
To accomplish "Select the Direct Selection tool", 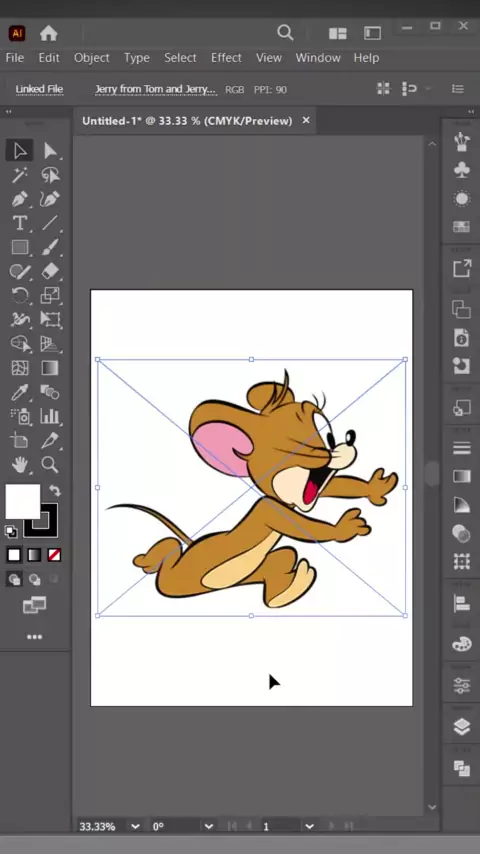I will click(x=50, y=150).
